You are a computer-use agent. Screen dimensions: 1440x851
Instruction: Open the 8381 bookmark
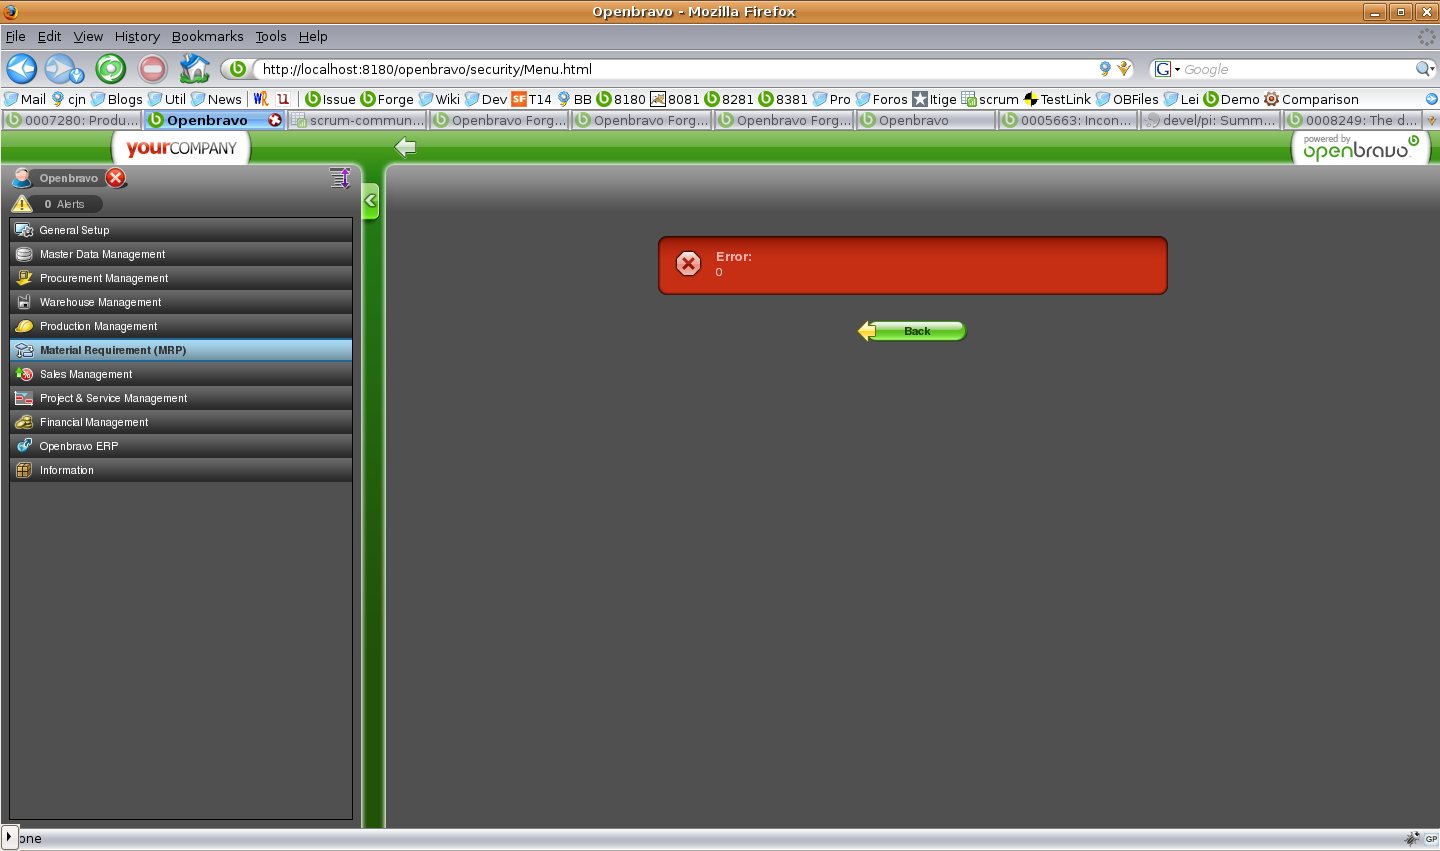pos(783,99)
